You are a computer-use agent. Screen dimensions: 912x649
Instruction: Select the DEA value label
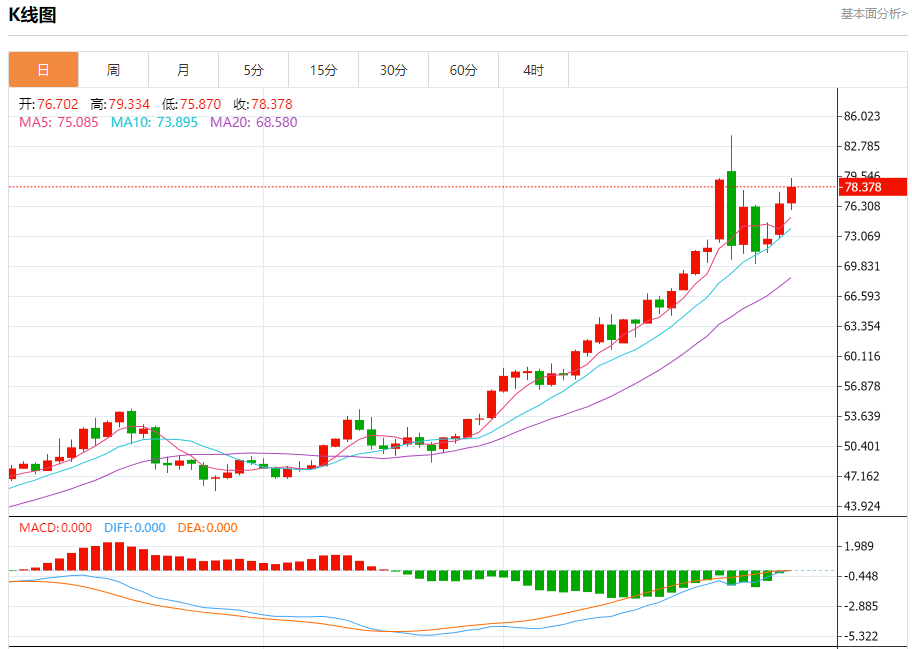point(207,527)
